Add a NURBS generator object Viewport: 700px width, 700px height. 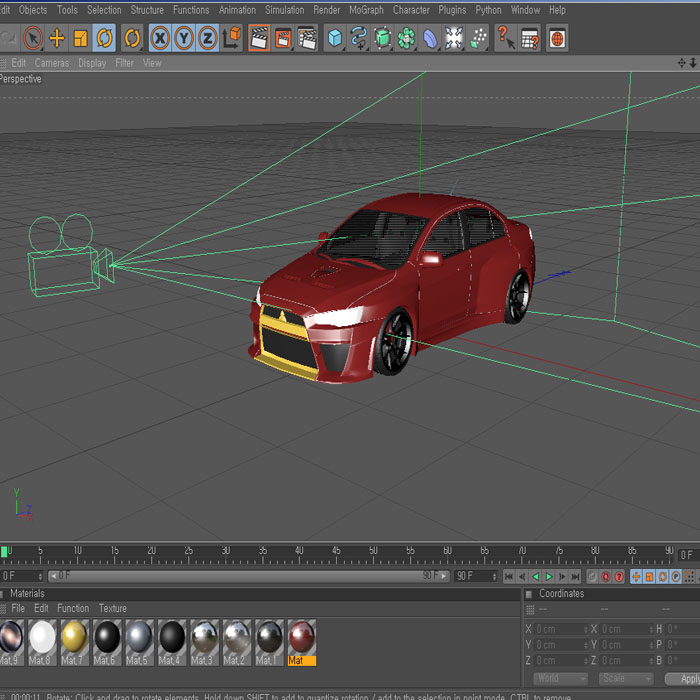click(383, 38)
